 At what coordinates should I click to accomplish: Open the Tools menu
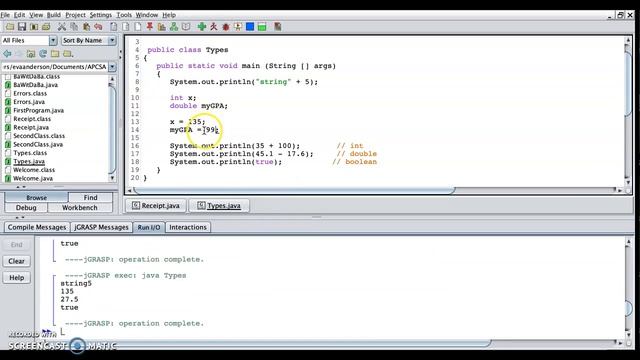pyautogui.click(x=124, y=15)
